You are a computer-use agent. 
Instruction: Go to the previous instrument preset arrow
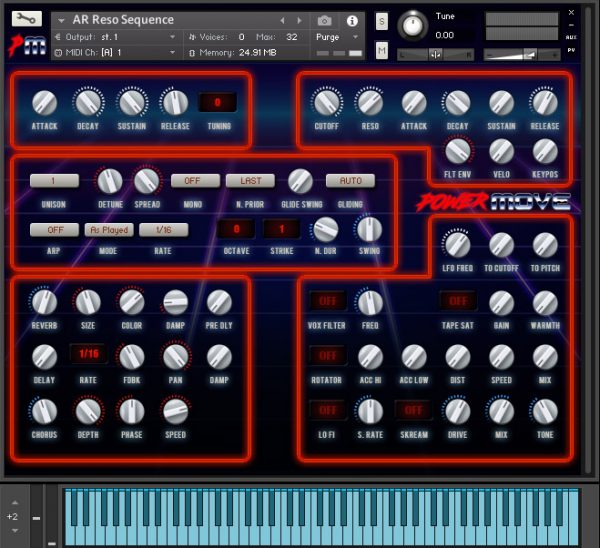click(282, 20)
